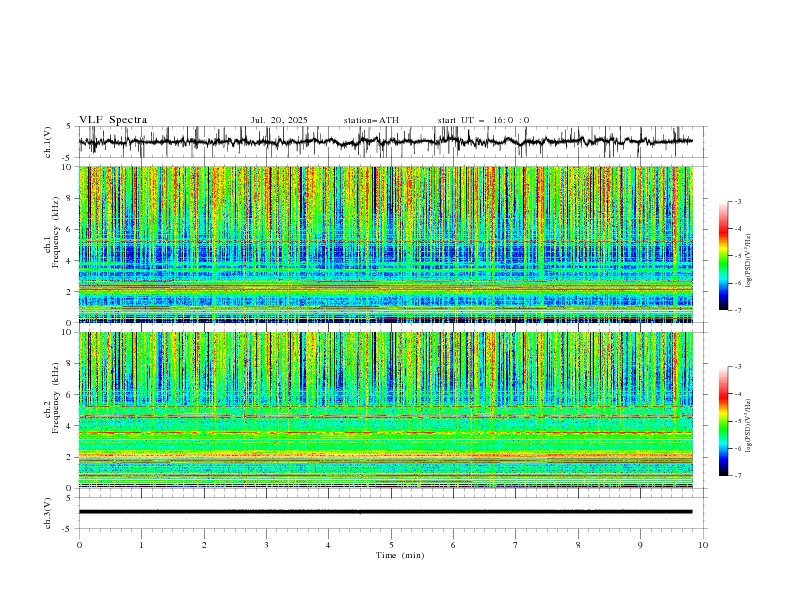Image resolution: width=792 pixels, height=612 pixels.
Task: Click the 'VLF Spectra' title text
Action: coord(113,120)
